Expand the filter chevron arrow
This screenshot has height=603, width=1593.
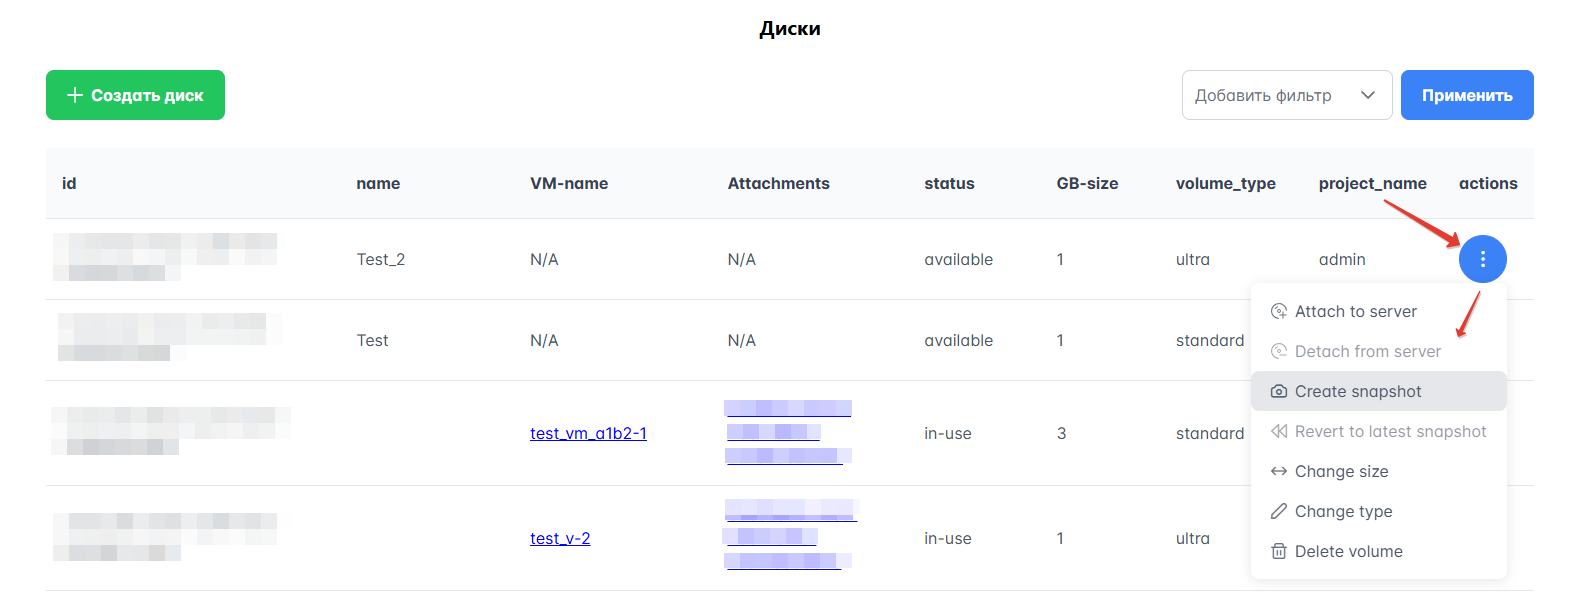(x=1368, y=95)
